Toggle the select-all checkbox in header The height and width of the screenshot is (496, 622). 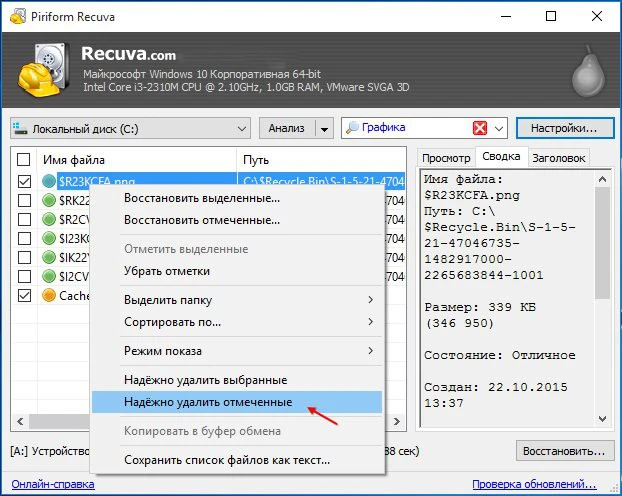[x=24, y=159]
